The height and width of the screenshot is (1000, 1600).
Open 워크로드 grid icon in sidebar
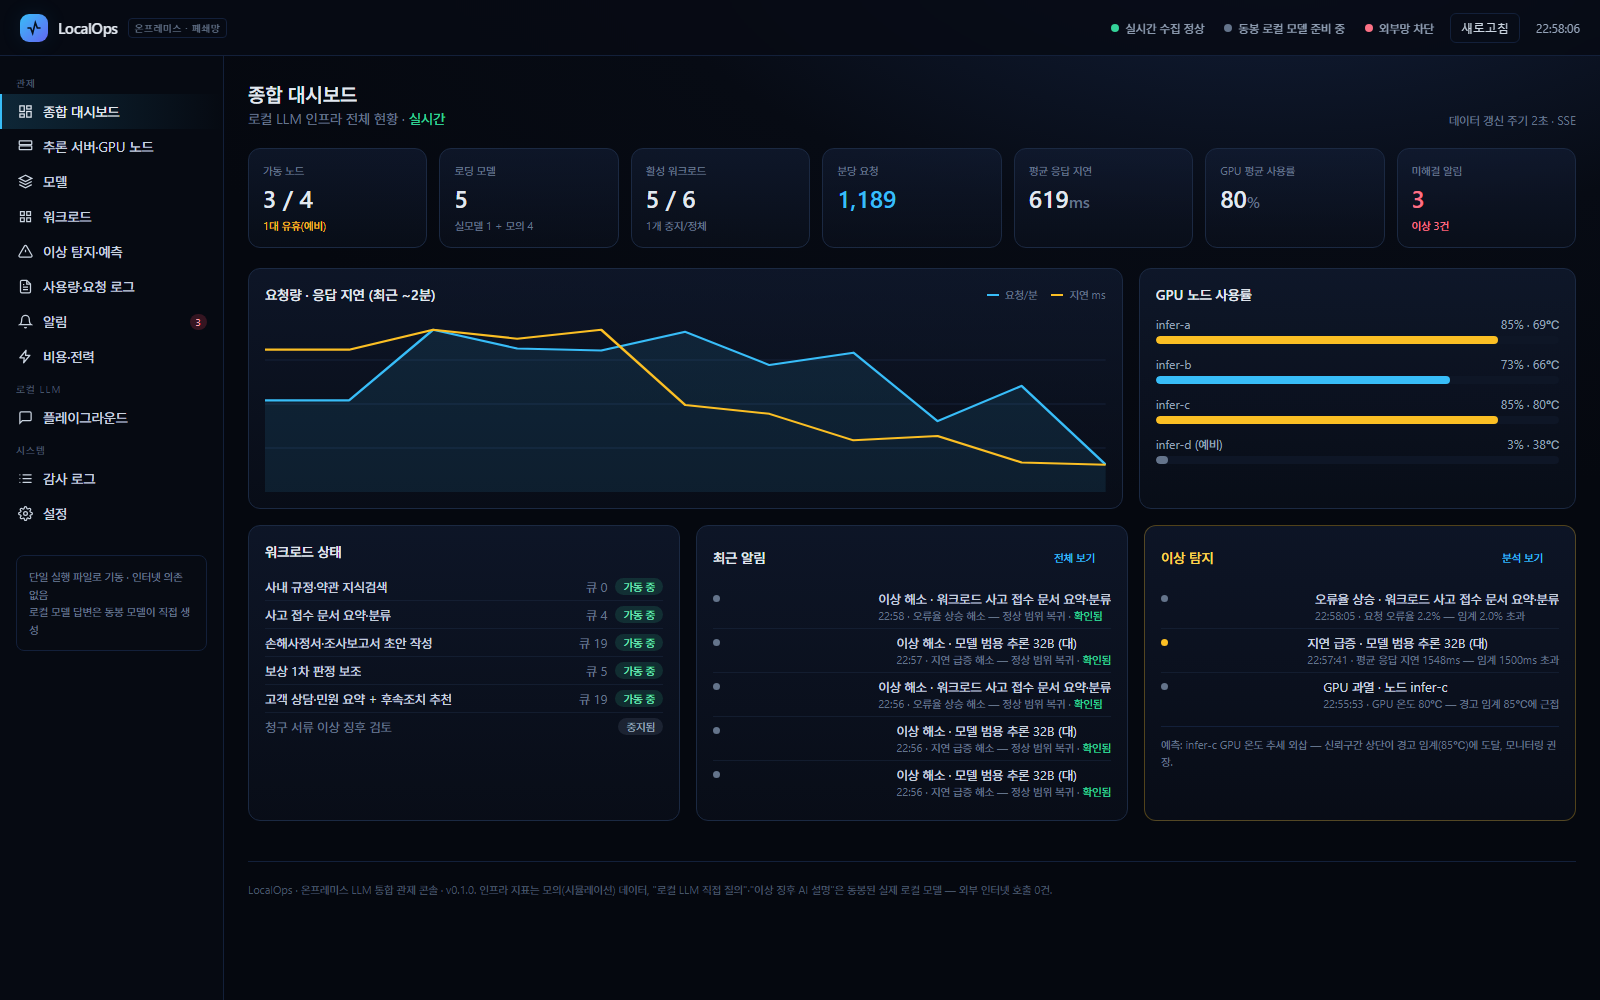26,216
